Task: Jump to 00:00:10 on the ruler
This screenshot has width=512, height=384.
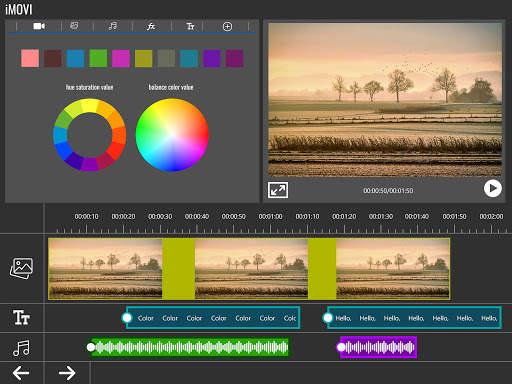Action: (86, 217)
